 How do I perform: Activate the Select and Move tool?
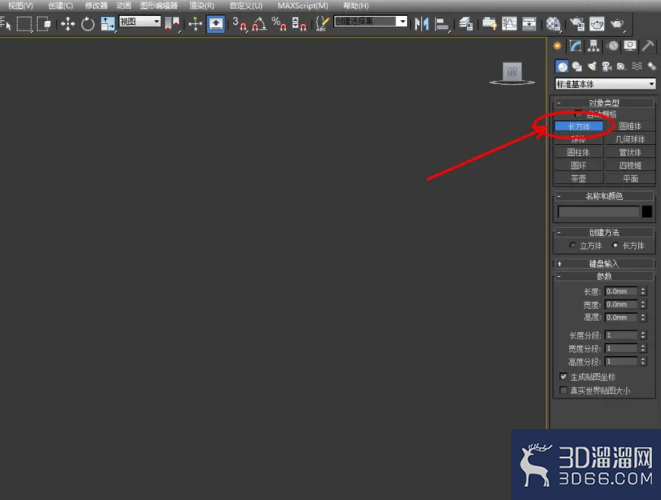(67, 24)
